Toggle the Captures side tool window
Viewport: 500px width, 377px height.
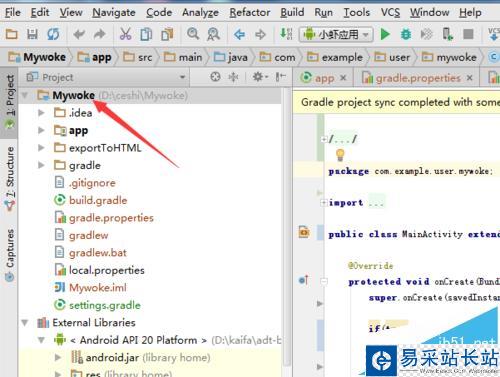click(10, 255)
